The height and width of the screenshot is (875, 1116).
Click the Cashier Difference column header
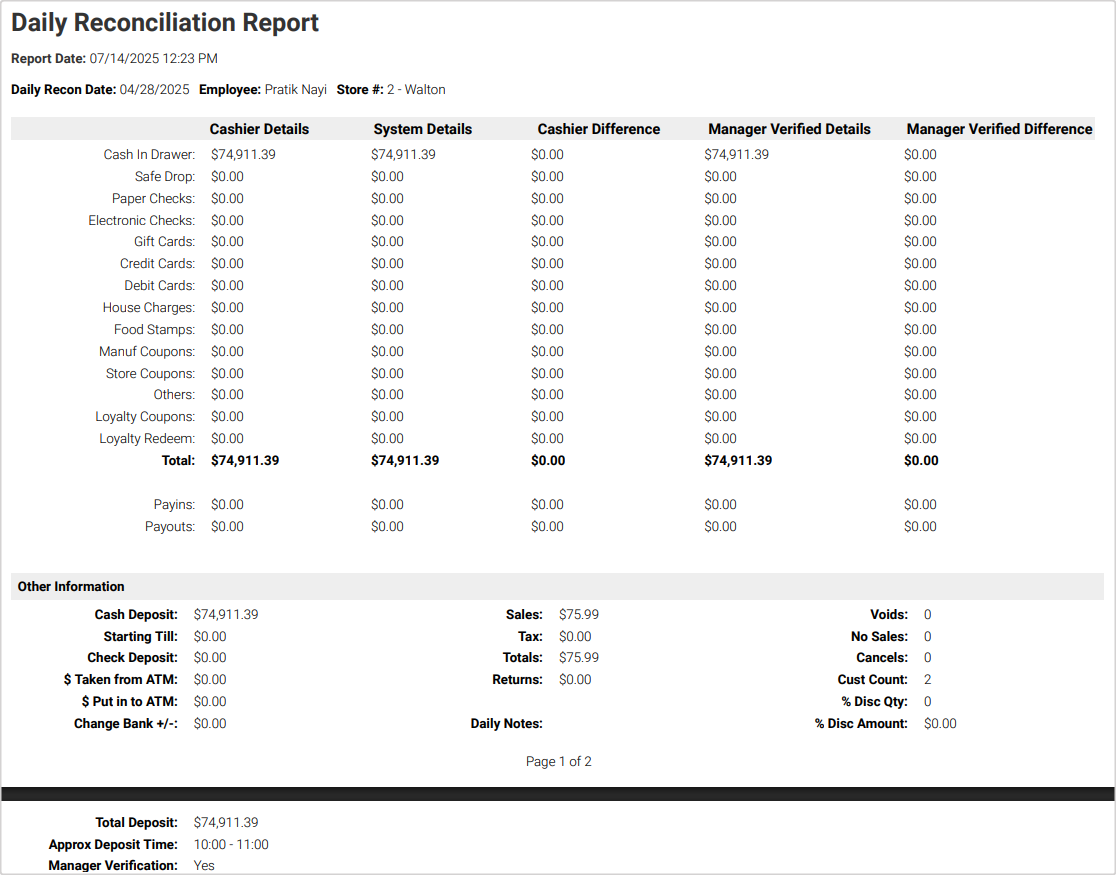click(598, 129)
